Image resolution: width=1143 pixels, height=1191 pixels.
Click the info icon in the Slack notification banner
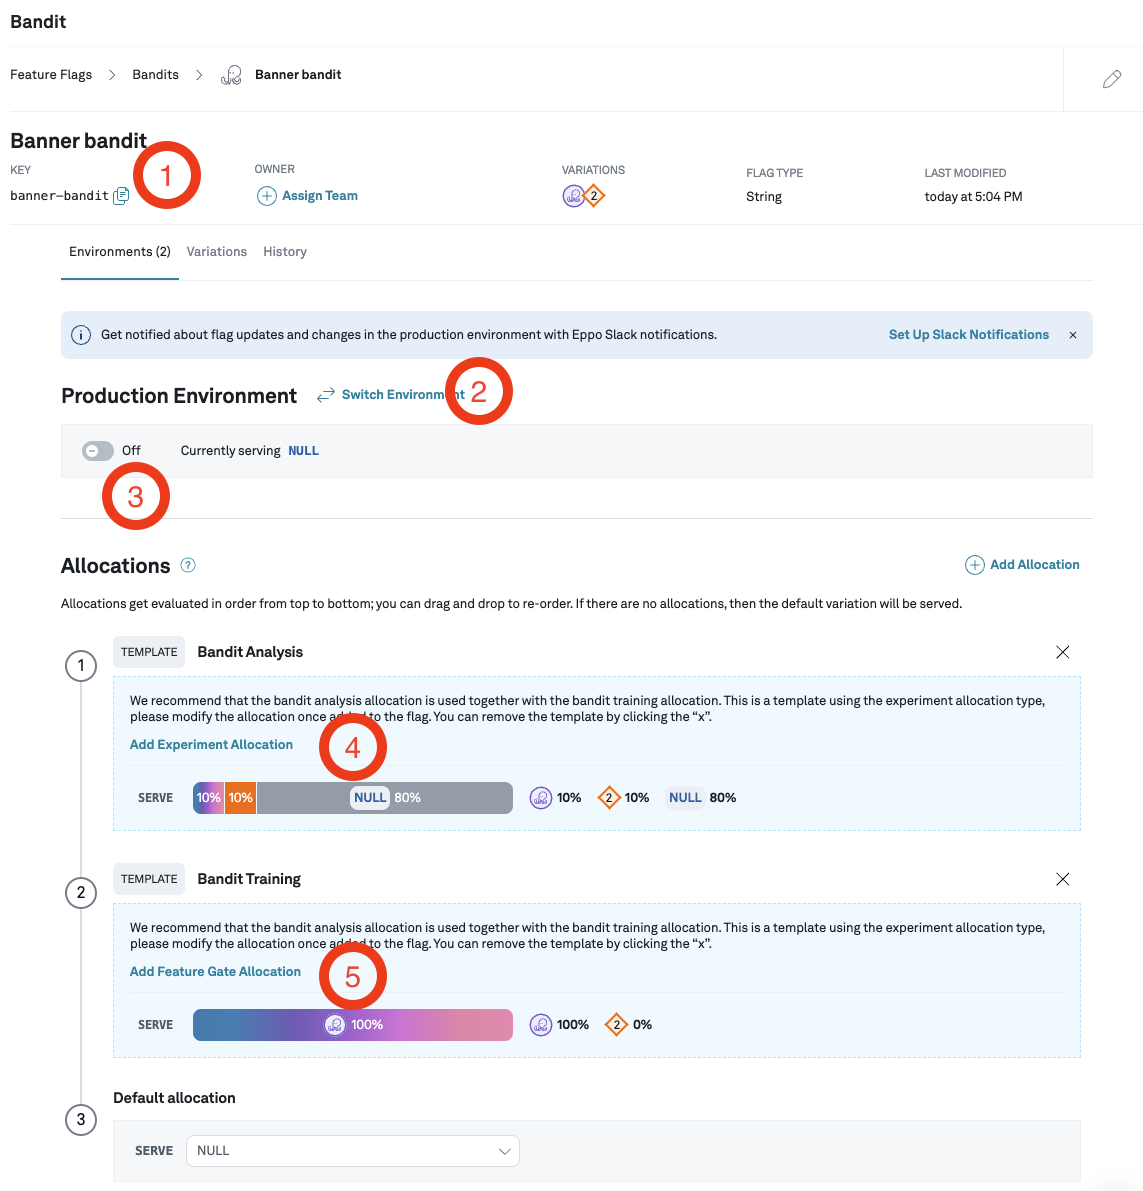coord(81,334)
